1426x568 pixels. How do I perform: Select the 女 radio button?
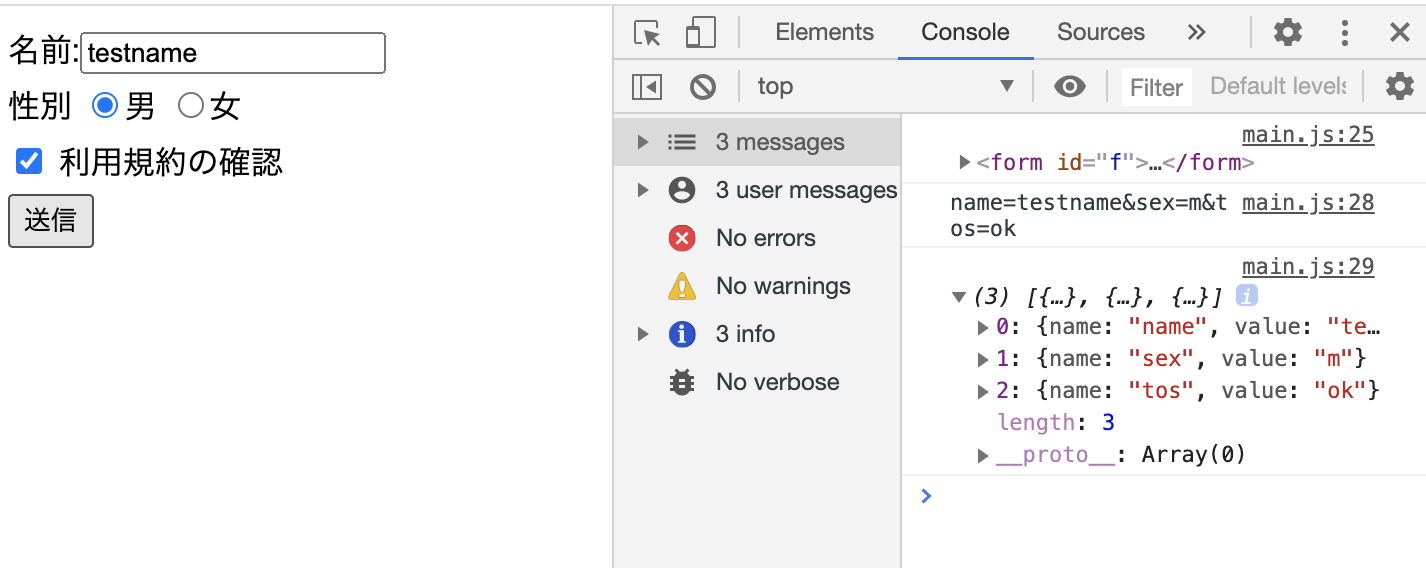pyautogui.click(x=190, y=104)
